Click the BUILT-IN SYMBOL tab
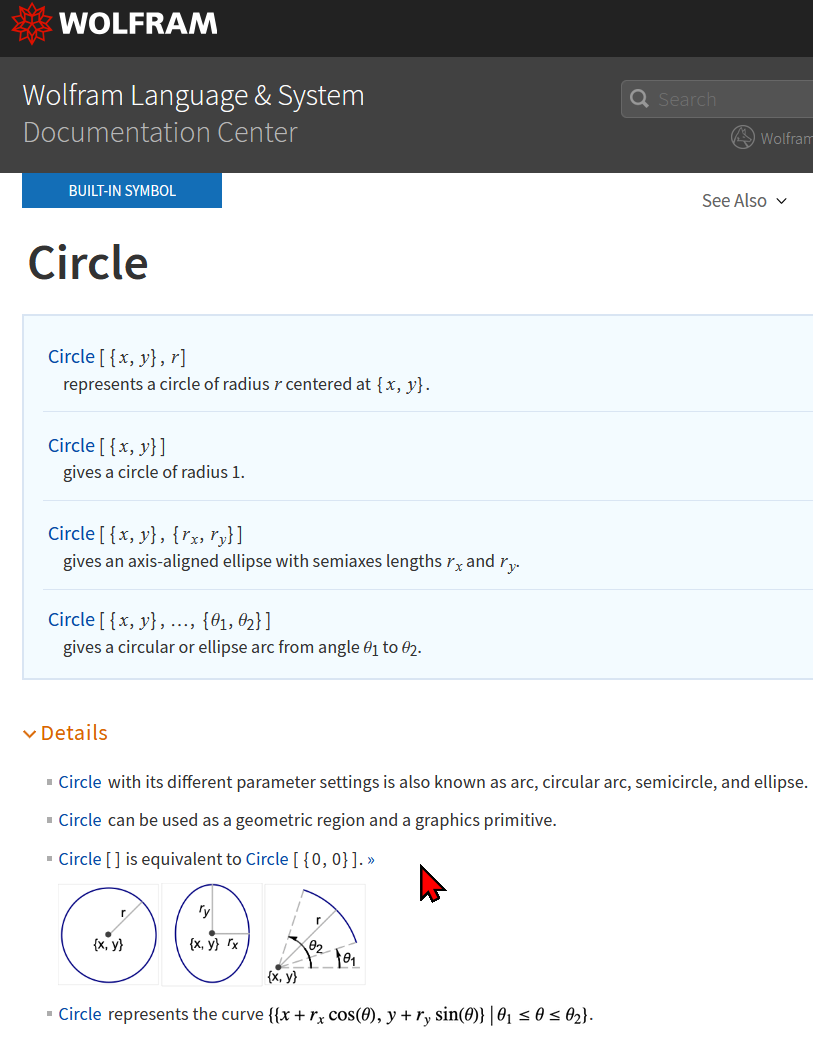This screenshot has width=813, height=1040. [122, 190]
